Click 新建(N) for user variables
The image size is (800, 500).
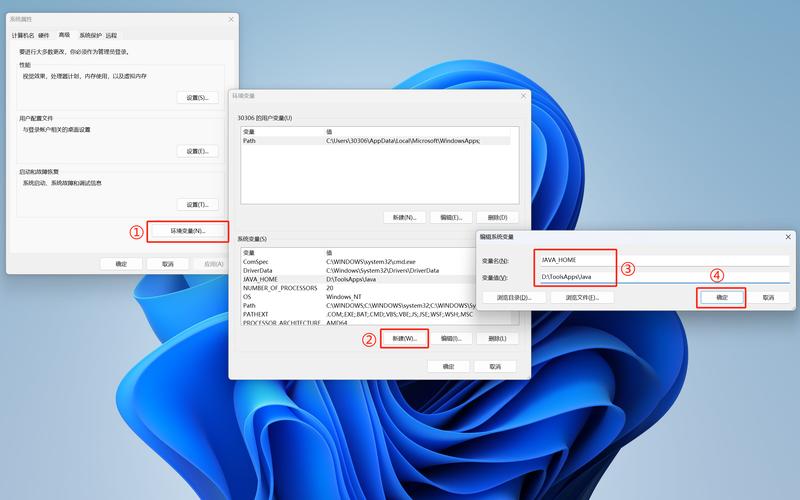(x=405, y=217)
